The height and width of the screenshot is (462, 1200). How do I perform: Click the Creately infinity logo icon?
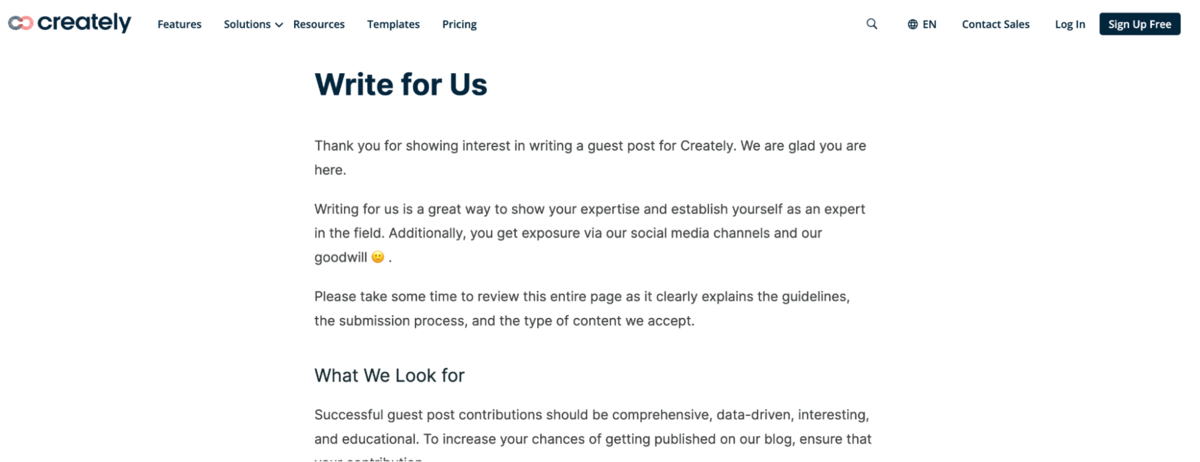pyautogui.click(x=20, y=23)
